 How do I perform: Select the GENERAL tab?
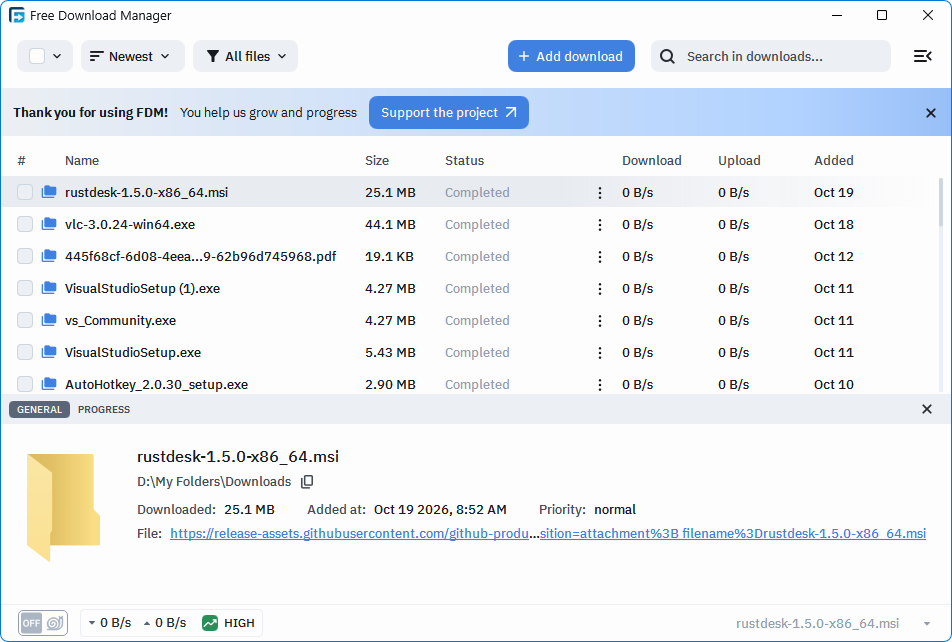[x=39, y=409]
